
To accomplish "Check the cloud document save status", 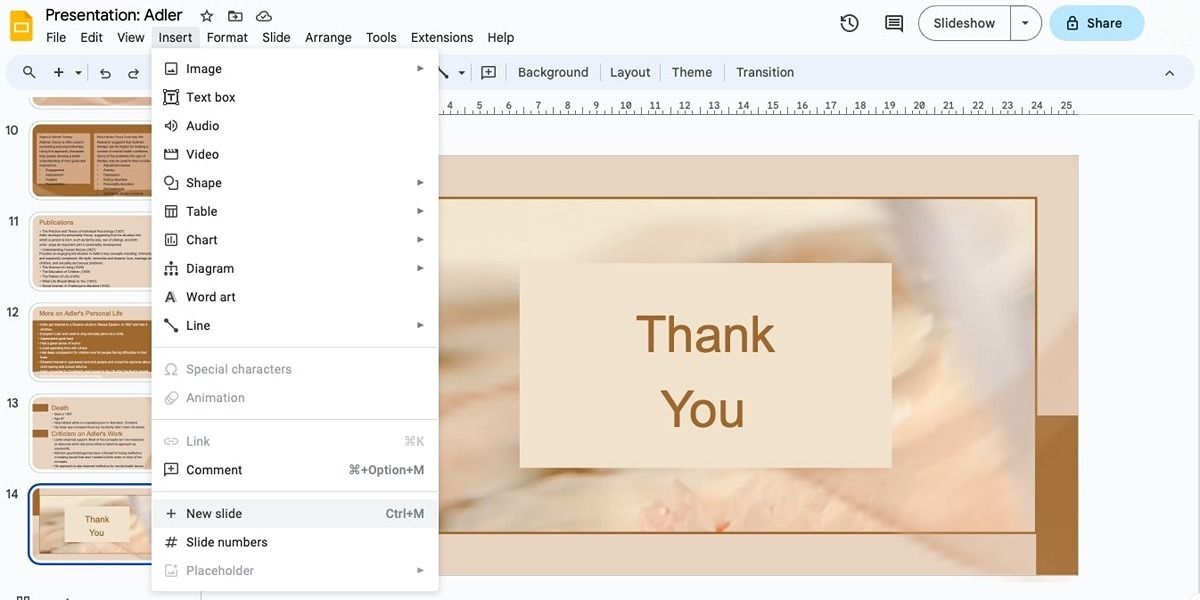I will 263,15.
